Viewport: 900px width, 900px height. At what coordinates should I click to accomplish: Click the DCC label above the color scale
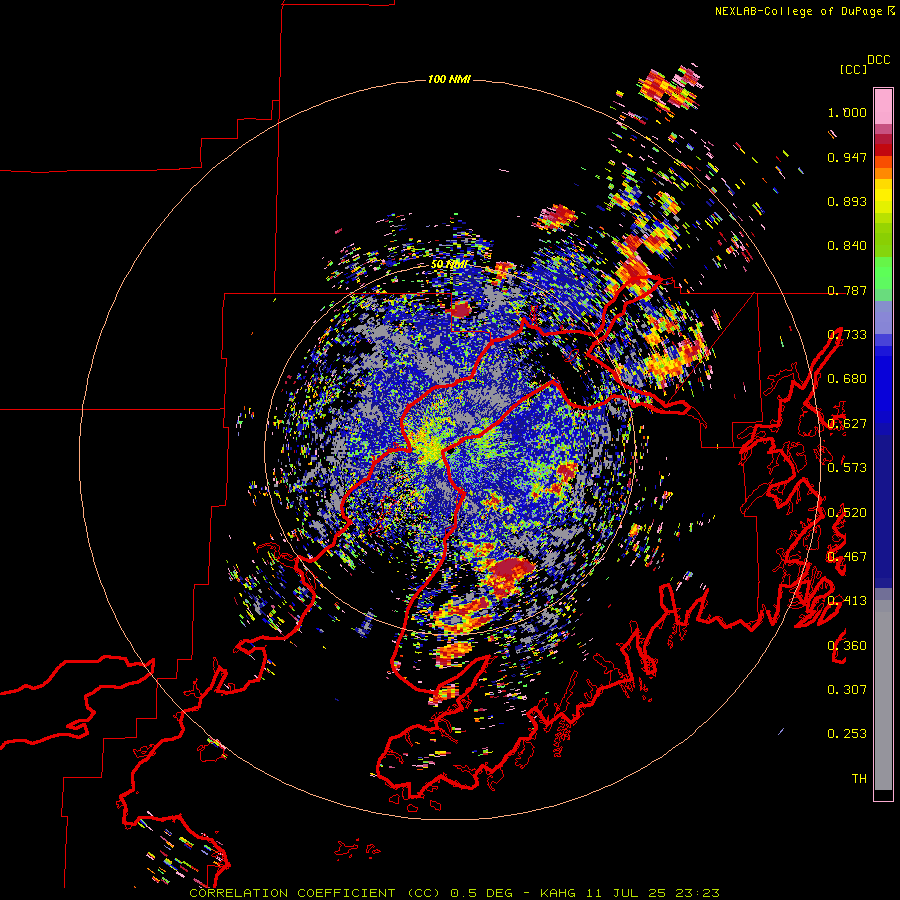pyautogui.click(x=879, y=60)
